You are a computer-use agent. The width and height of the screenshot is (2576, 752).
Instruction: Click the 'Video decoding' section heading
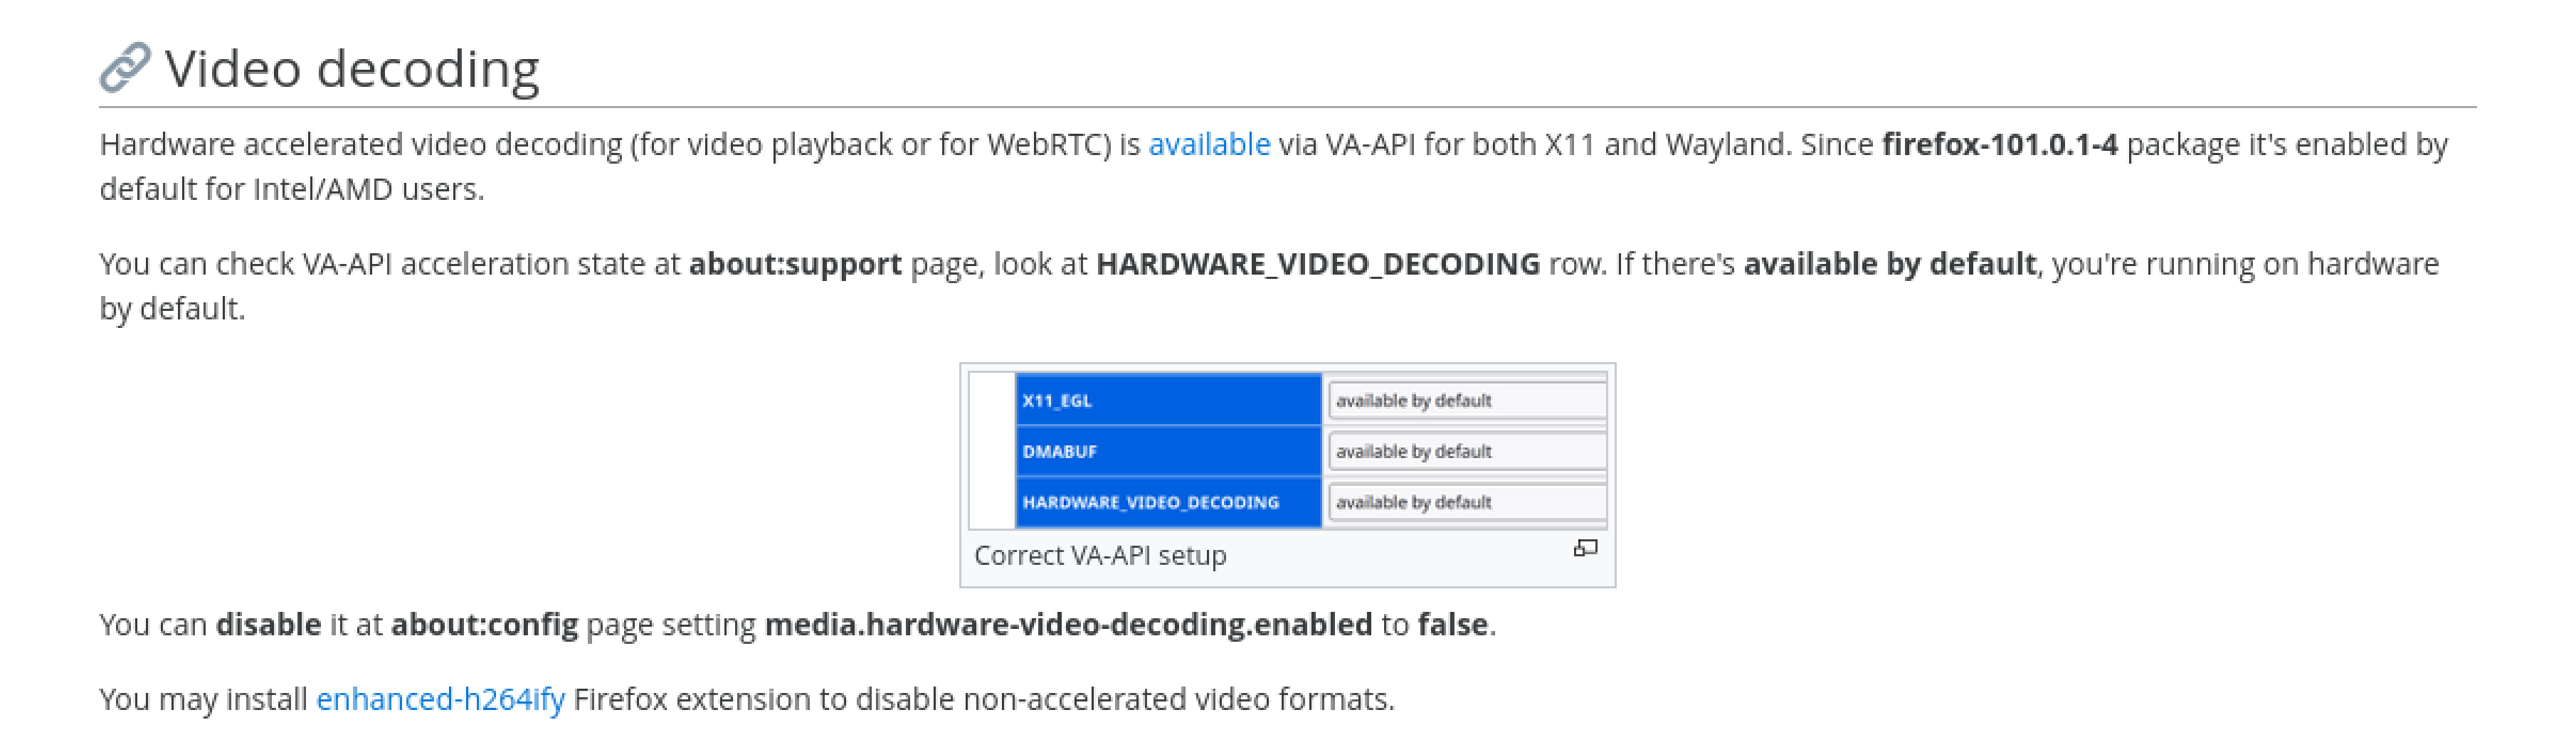[x=352, y=69]
